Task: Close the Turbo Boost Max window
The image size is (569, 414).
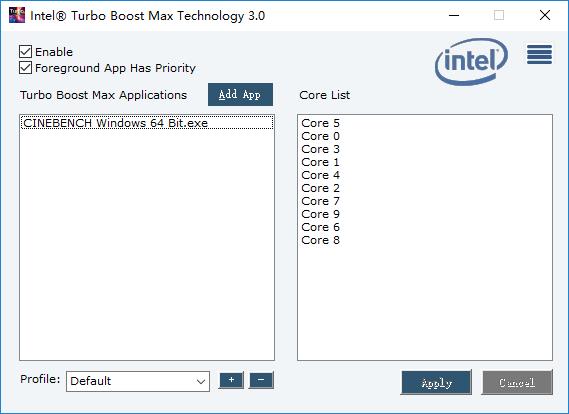Action: pyautogui.click(x=545, y=15)
